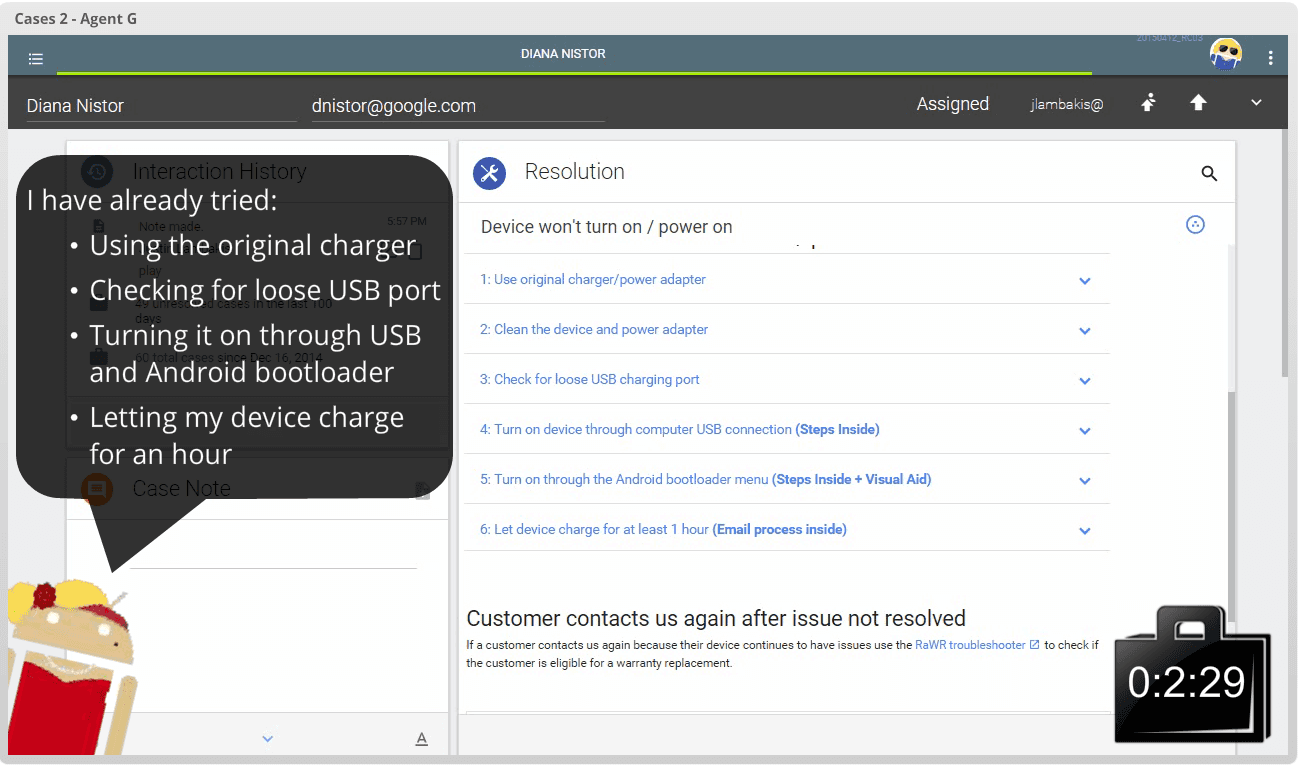Click the walking-person assign icon
1298x767 pixels.
[1148, 103]
